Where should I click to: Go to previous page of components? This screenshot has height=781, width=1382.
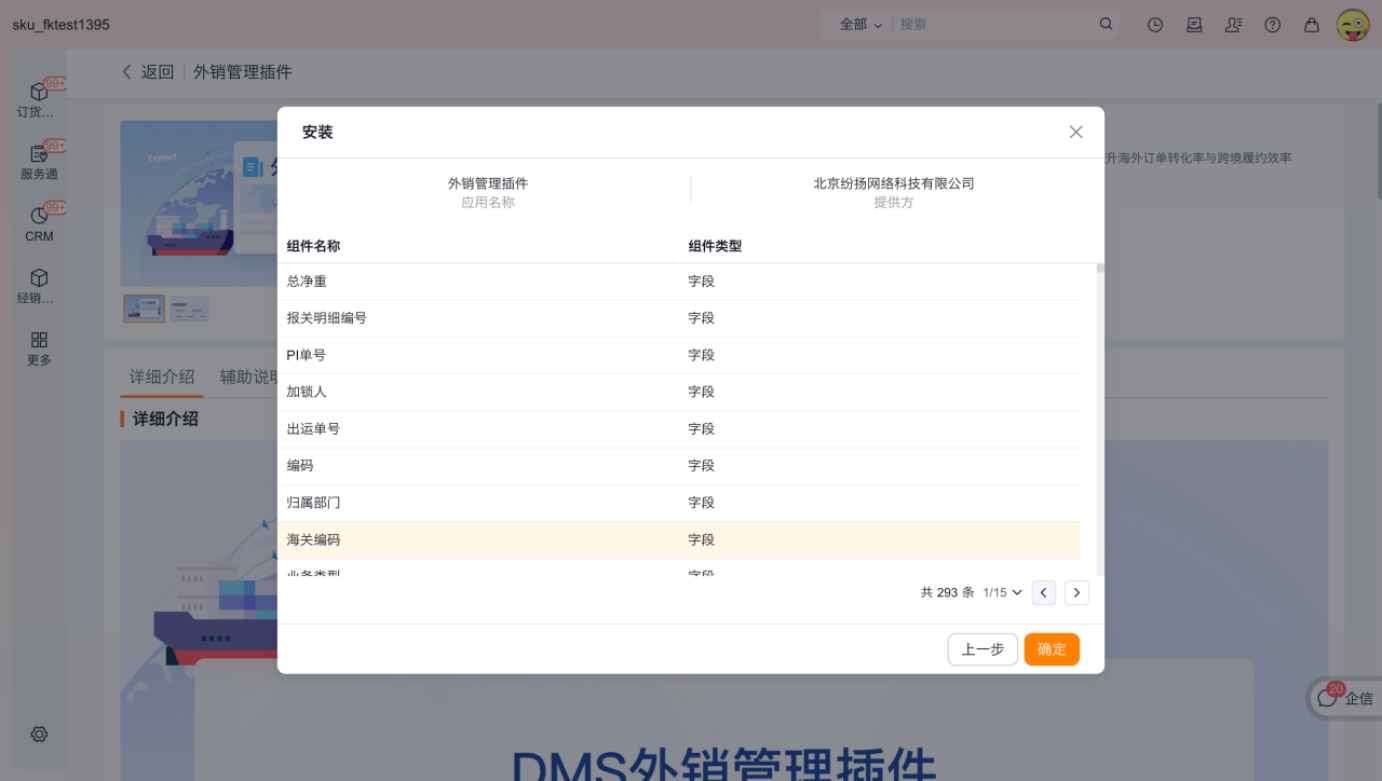point(1044,592)
